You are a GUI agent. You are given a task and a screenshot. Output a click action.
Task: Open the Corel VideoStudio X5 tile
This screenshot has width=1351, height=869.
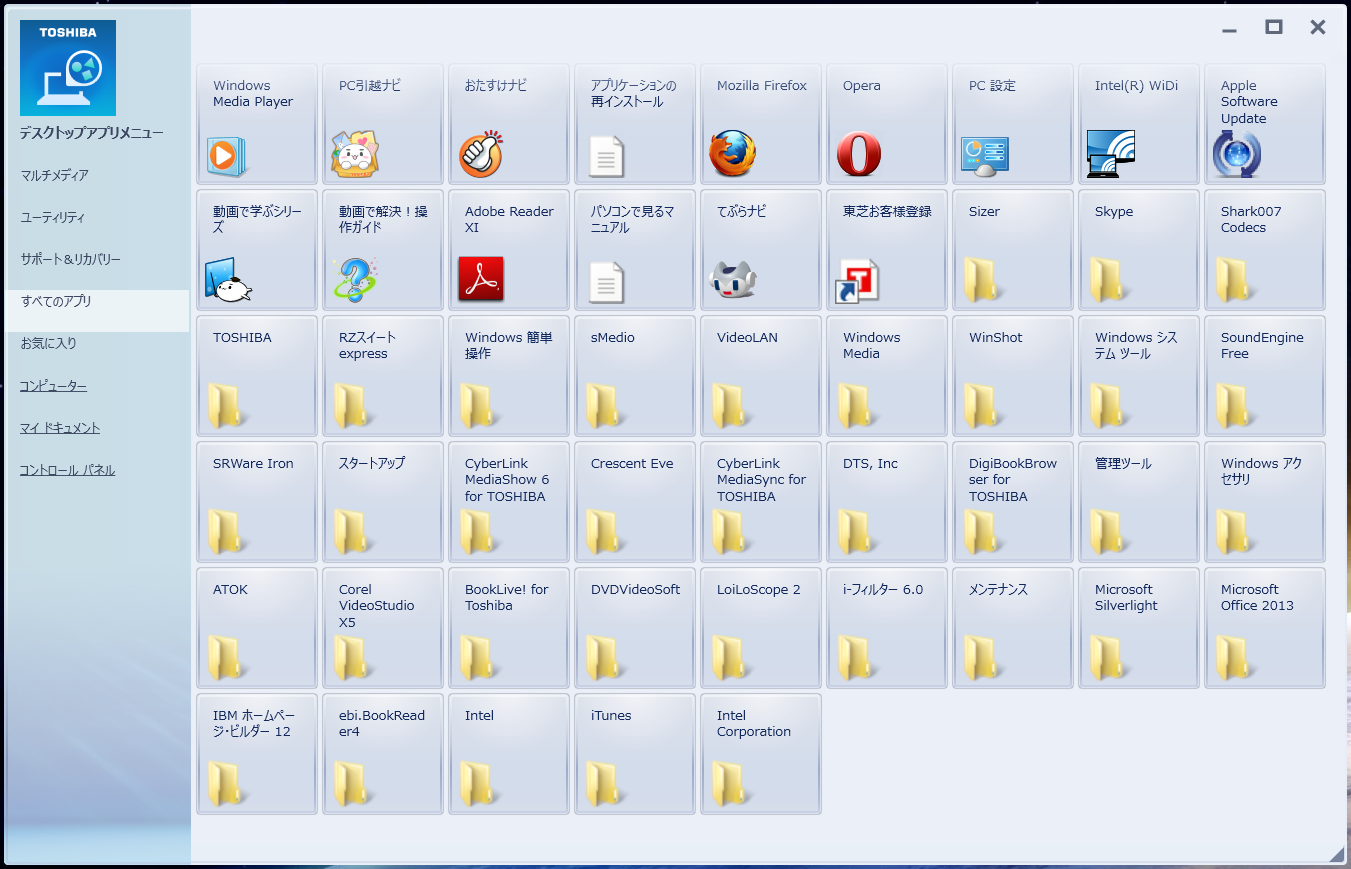[383, 628]
